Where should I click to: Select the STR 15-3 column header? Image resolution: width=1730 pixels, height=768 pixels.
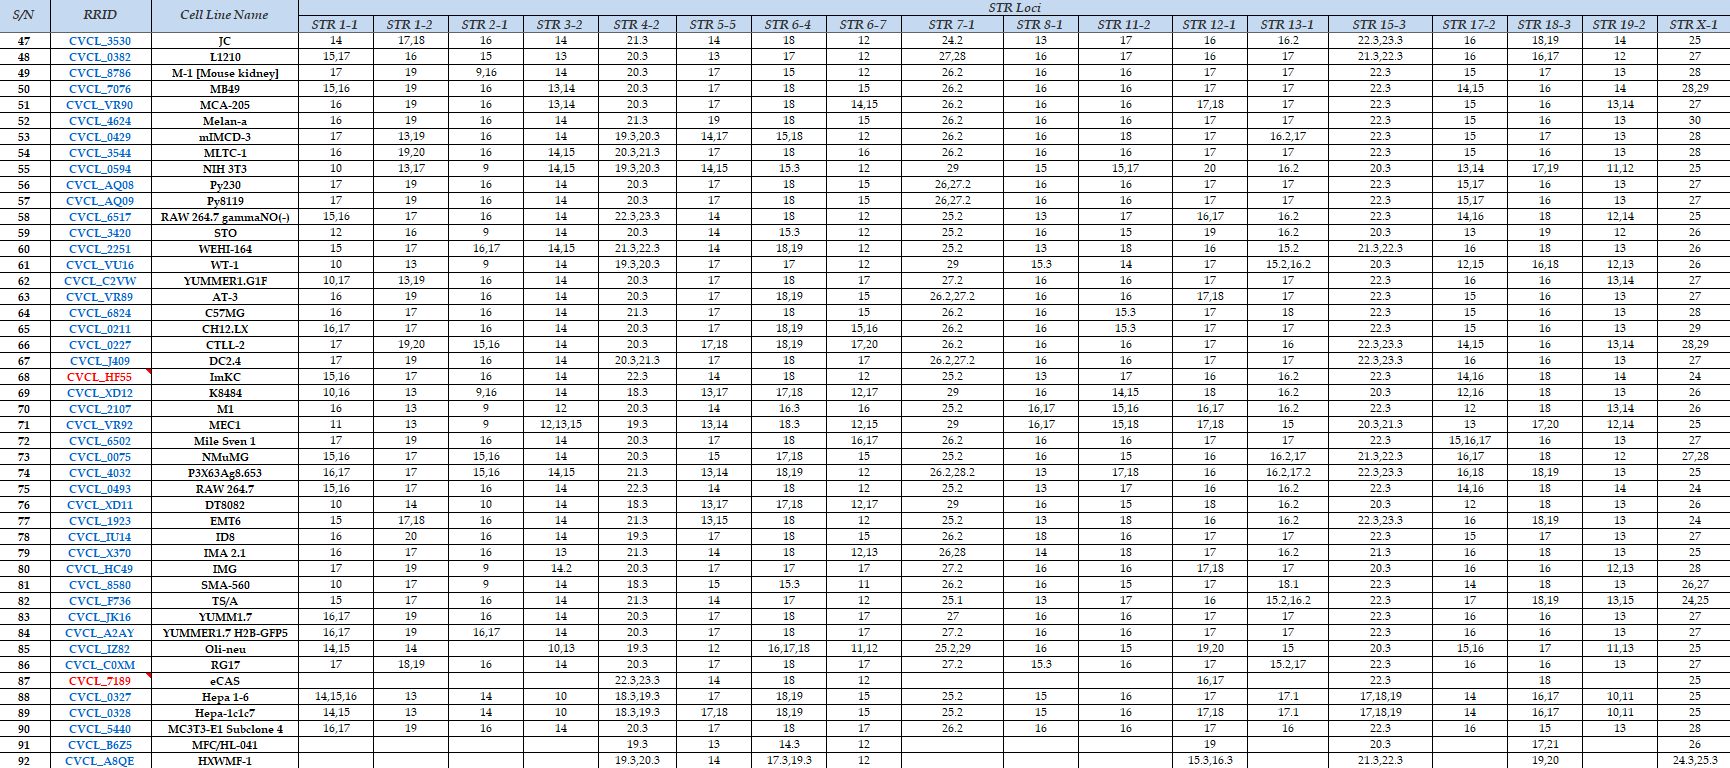pos(1380,24)
